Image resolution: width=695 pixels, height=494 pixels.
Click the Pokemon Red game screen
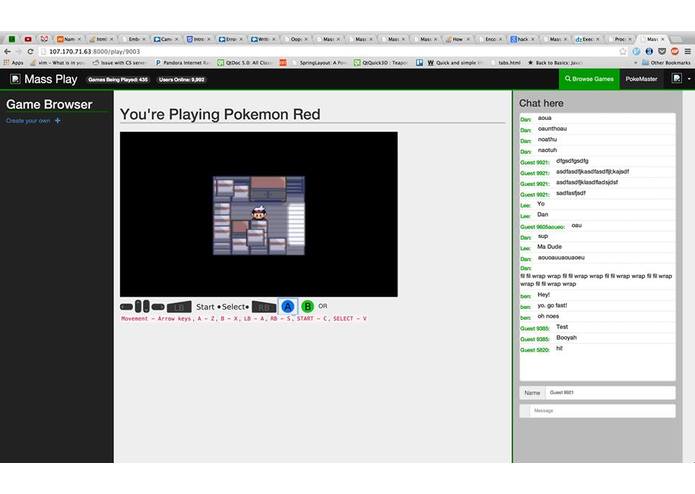tap(259, 215)
